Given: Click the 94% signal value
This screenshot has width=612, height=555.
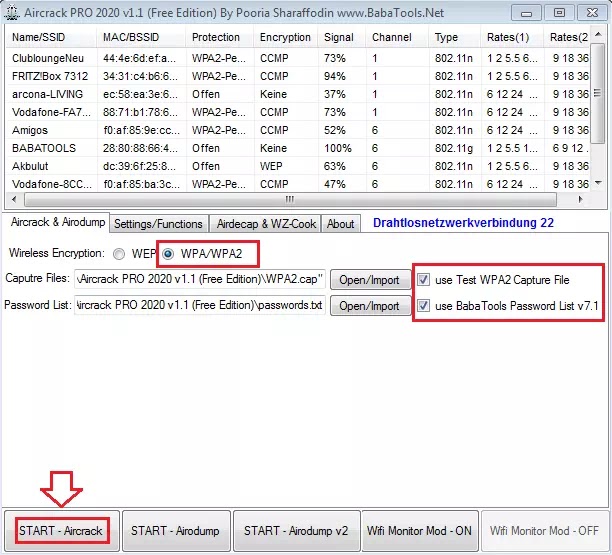Looking at the screenshot, I should click(334, 76).
